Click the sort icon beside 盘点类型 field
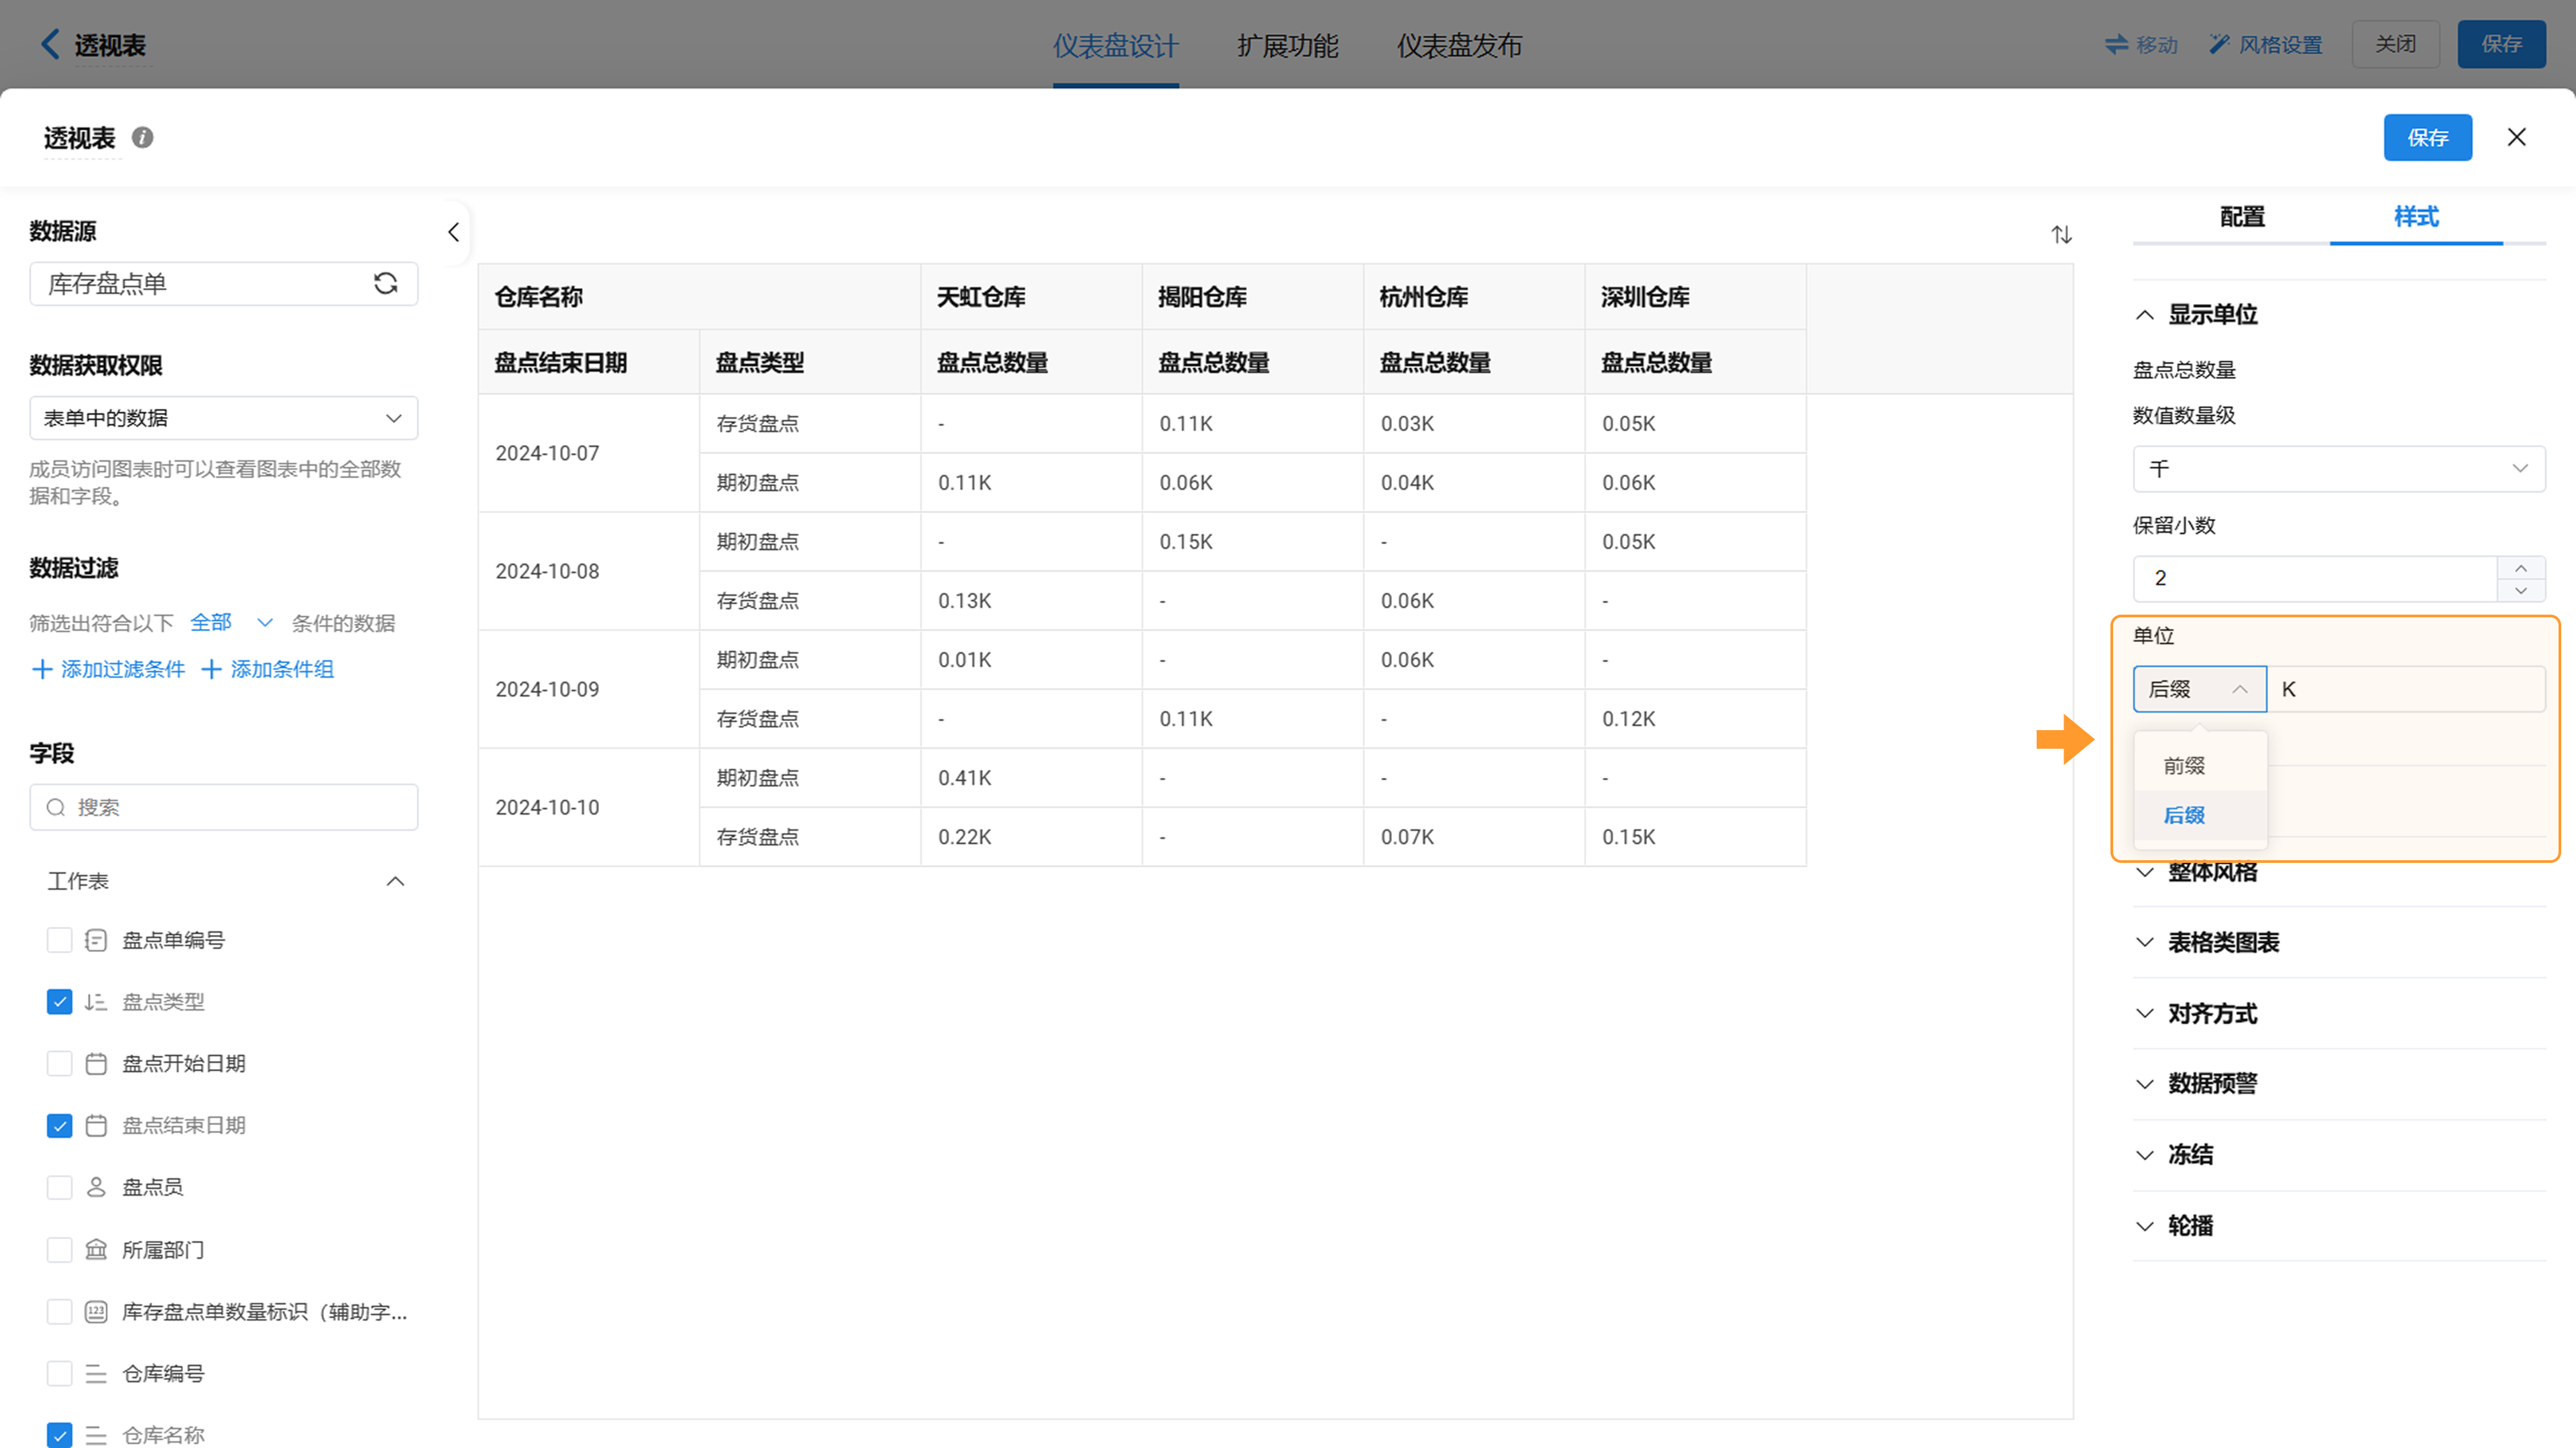2576x1448 pixels. coord(96,1002)
